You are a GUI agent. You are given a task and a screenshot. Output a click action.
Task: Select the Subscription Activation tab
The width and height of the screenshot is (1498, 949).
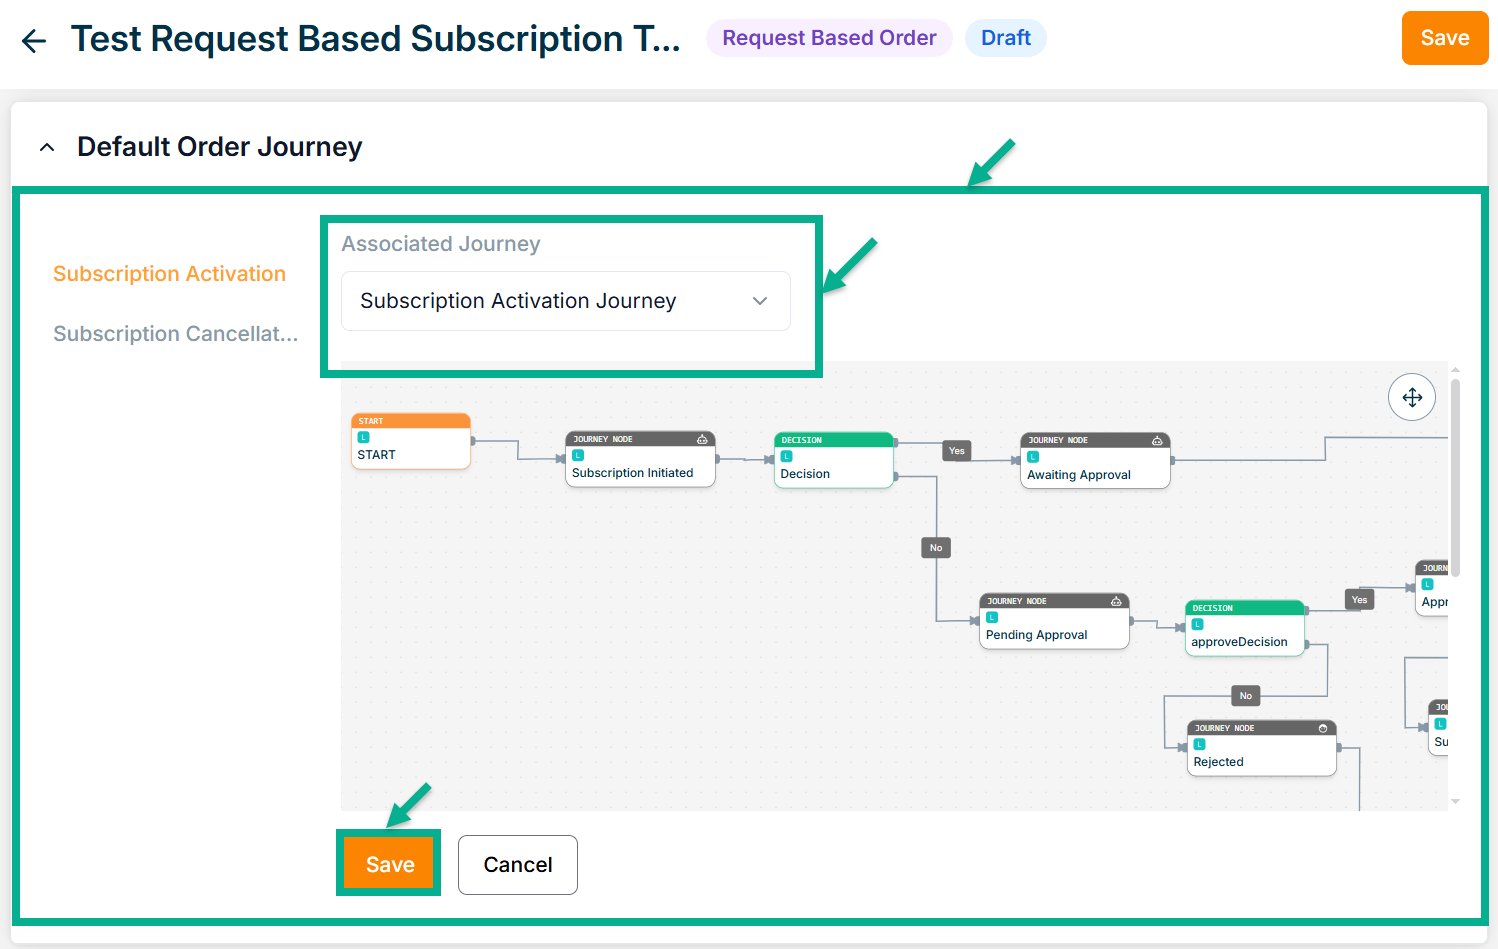coord(169,274)
